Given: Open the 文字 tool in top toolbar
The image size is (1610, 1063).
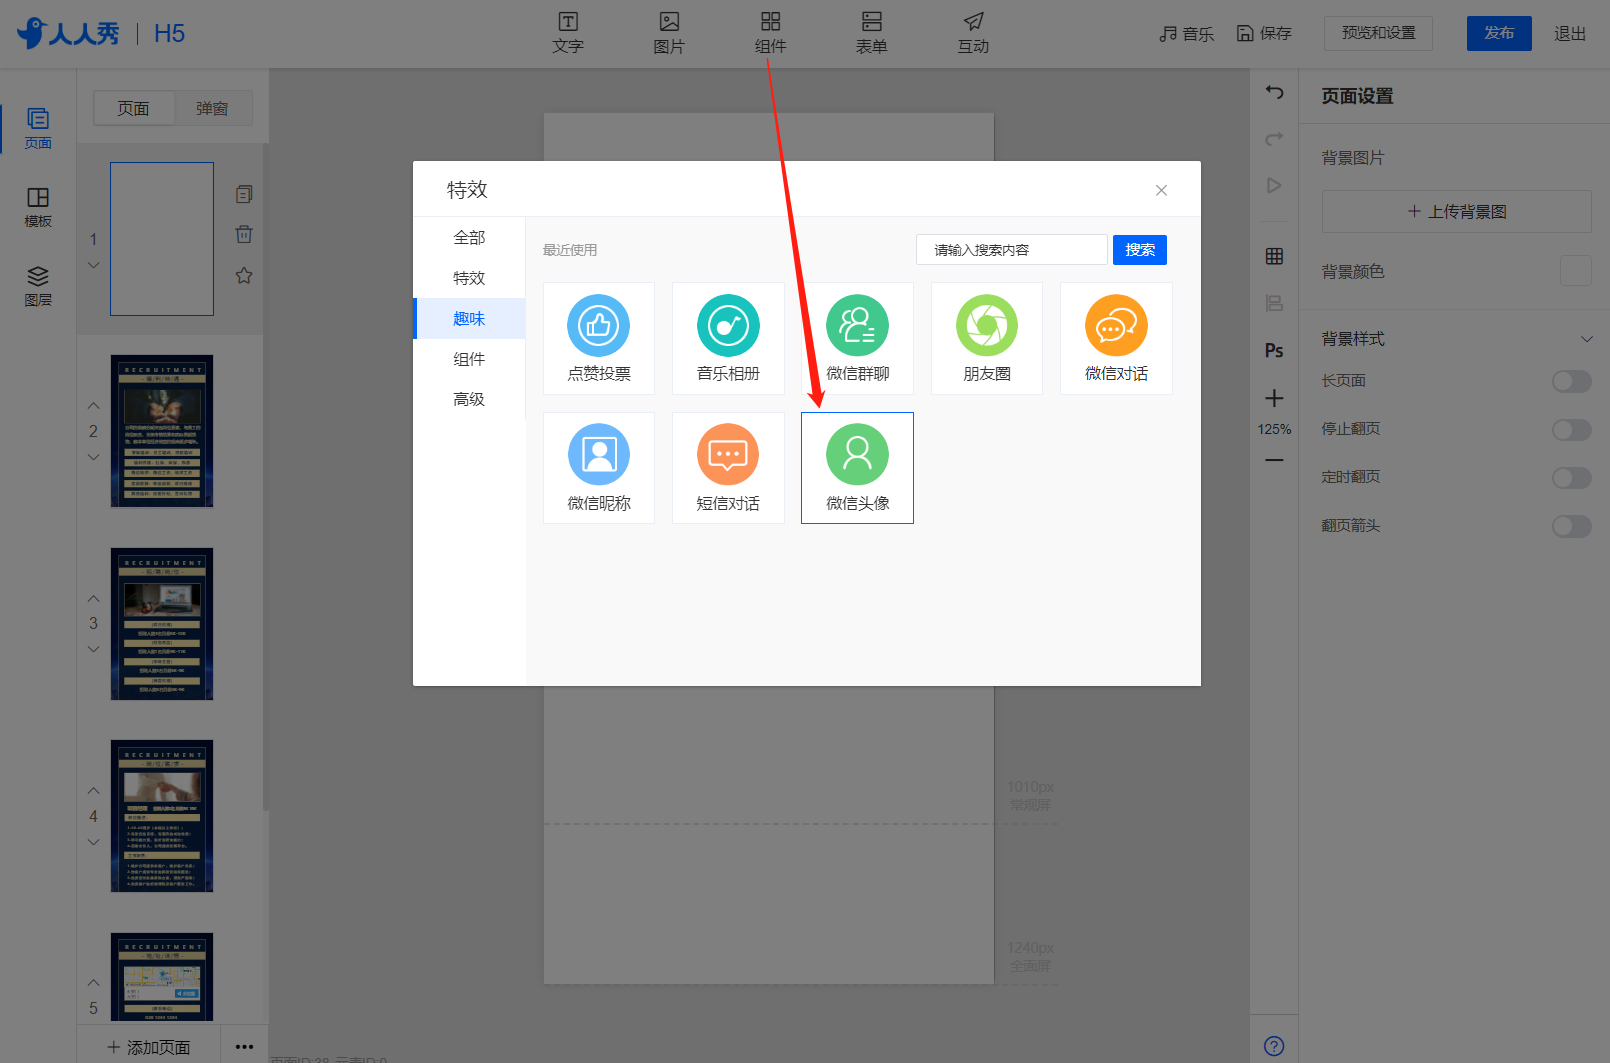Looking at the screenshot, I should click(x=568, y=33).
